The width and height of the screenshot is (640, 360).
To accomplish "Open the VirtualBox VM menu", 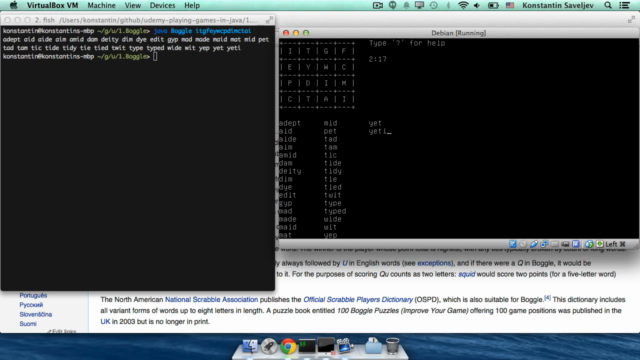I will 52,5.
